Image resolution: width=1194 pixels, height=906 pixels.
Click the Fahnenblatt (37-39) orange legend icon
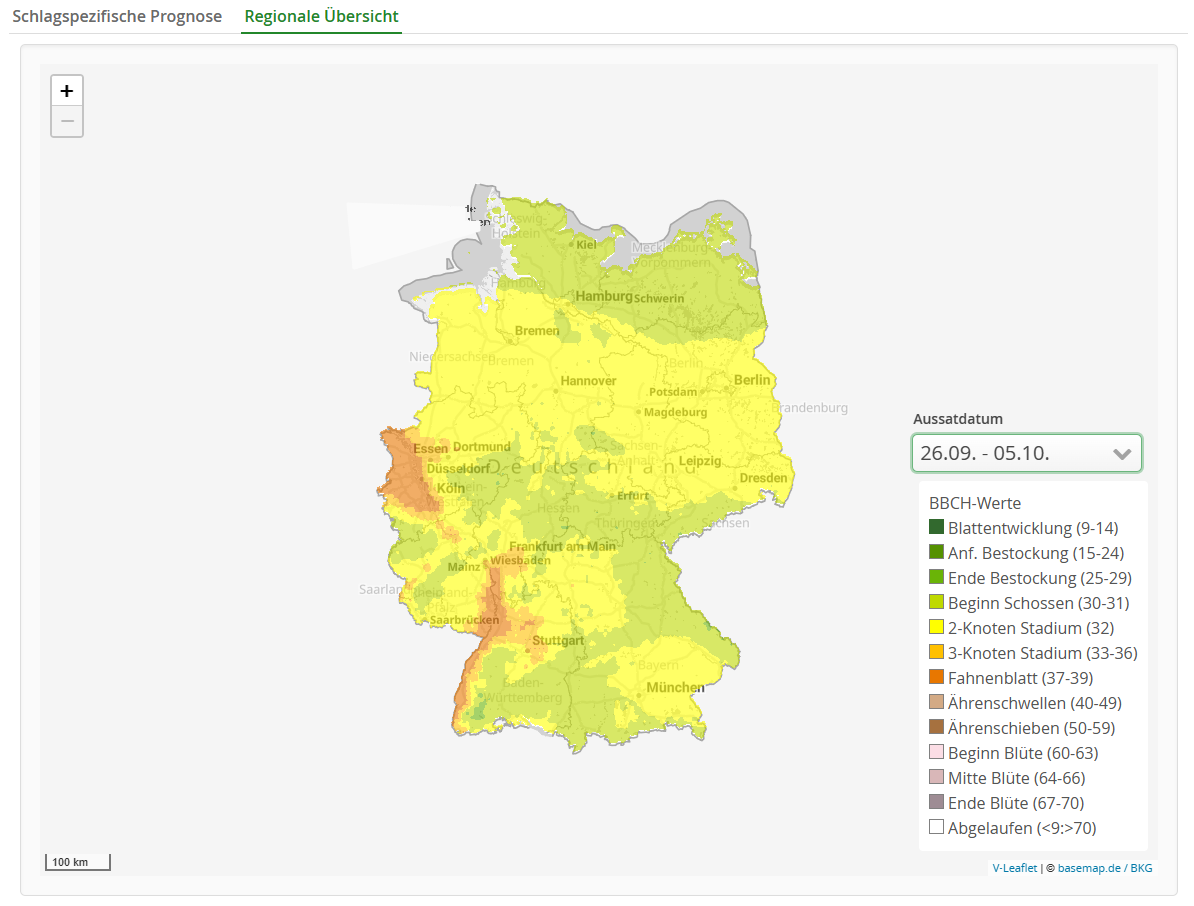click(936, 677)
